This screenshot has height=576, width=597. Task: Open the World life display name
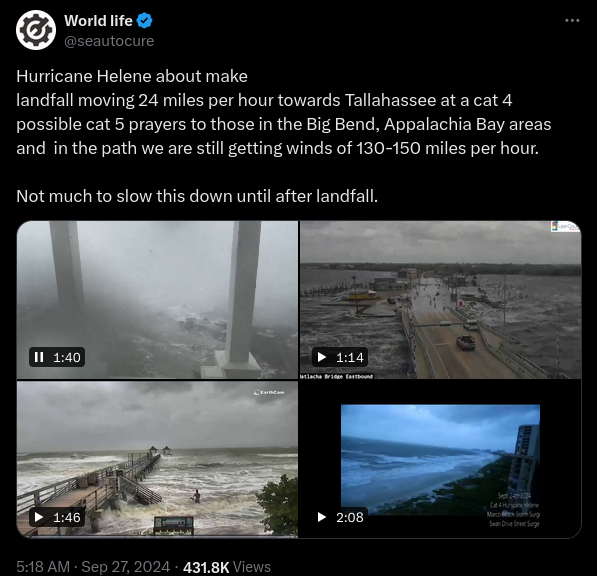[98, 21]
